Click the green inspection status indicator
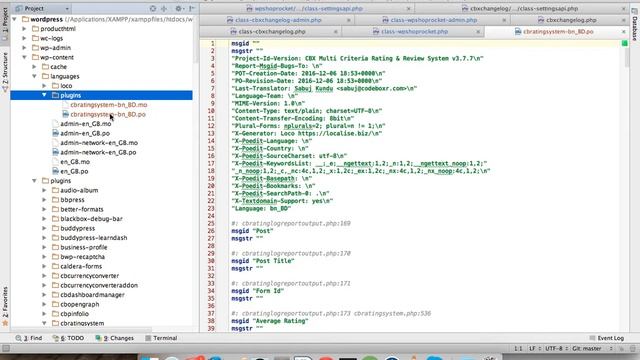 pyautogui.click(x=624, y=43)
